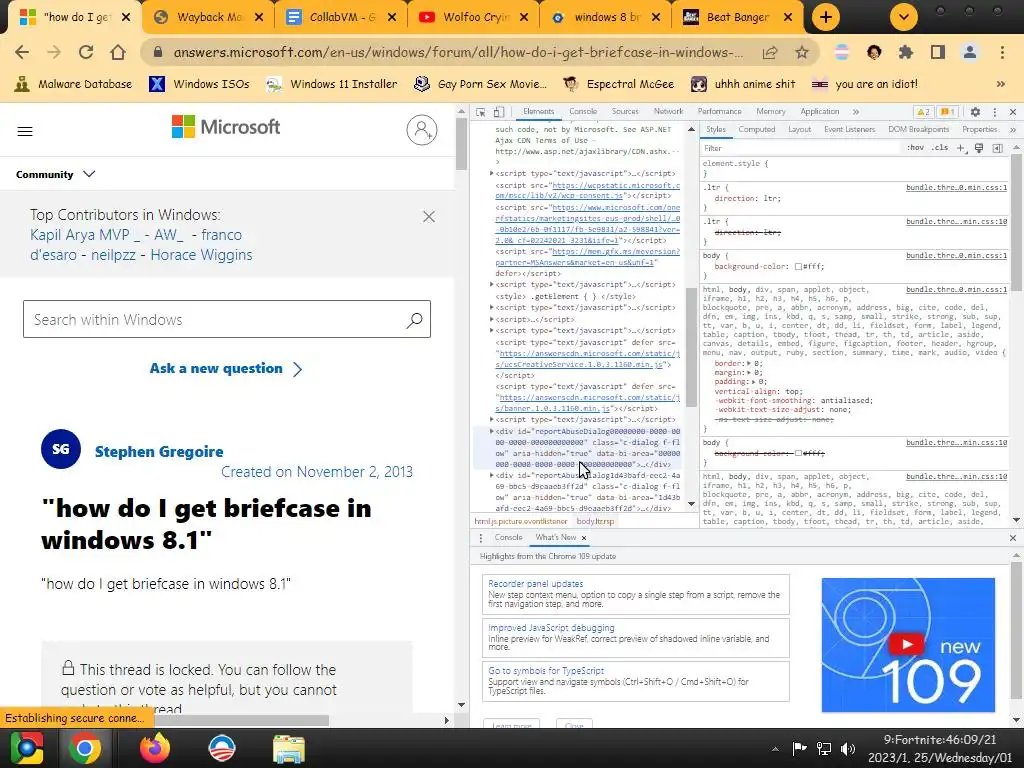Switch to the Console panel tab

[x=583, y=112]
